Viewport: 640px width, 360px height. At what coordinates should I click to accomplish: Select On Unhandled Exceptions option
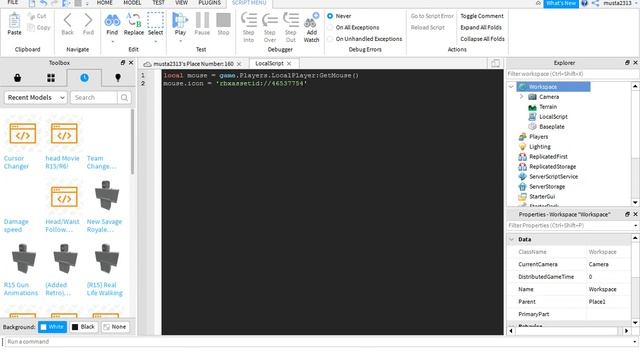click(x=364, y=39)
